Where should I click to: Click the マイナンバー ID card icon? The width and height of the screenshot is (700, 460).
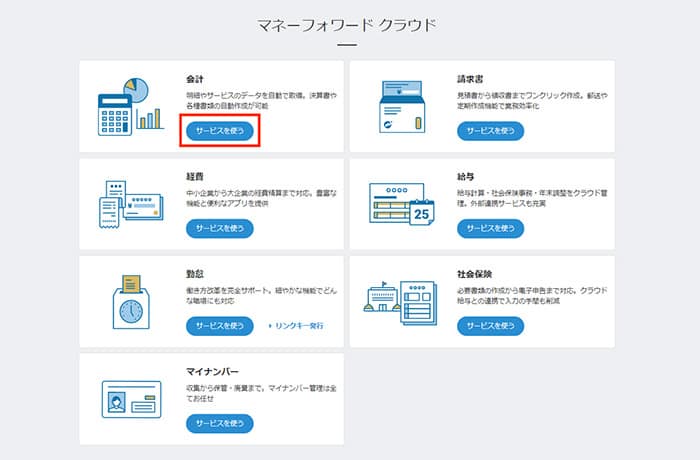(130, 397)
